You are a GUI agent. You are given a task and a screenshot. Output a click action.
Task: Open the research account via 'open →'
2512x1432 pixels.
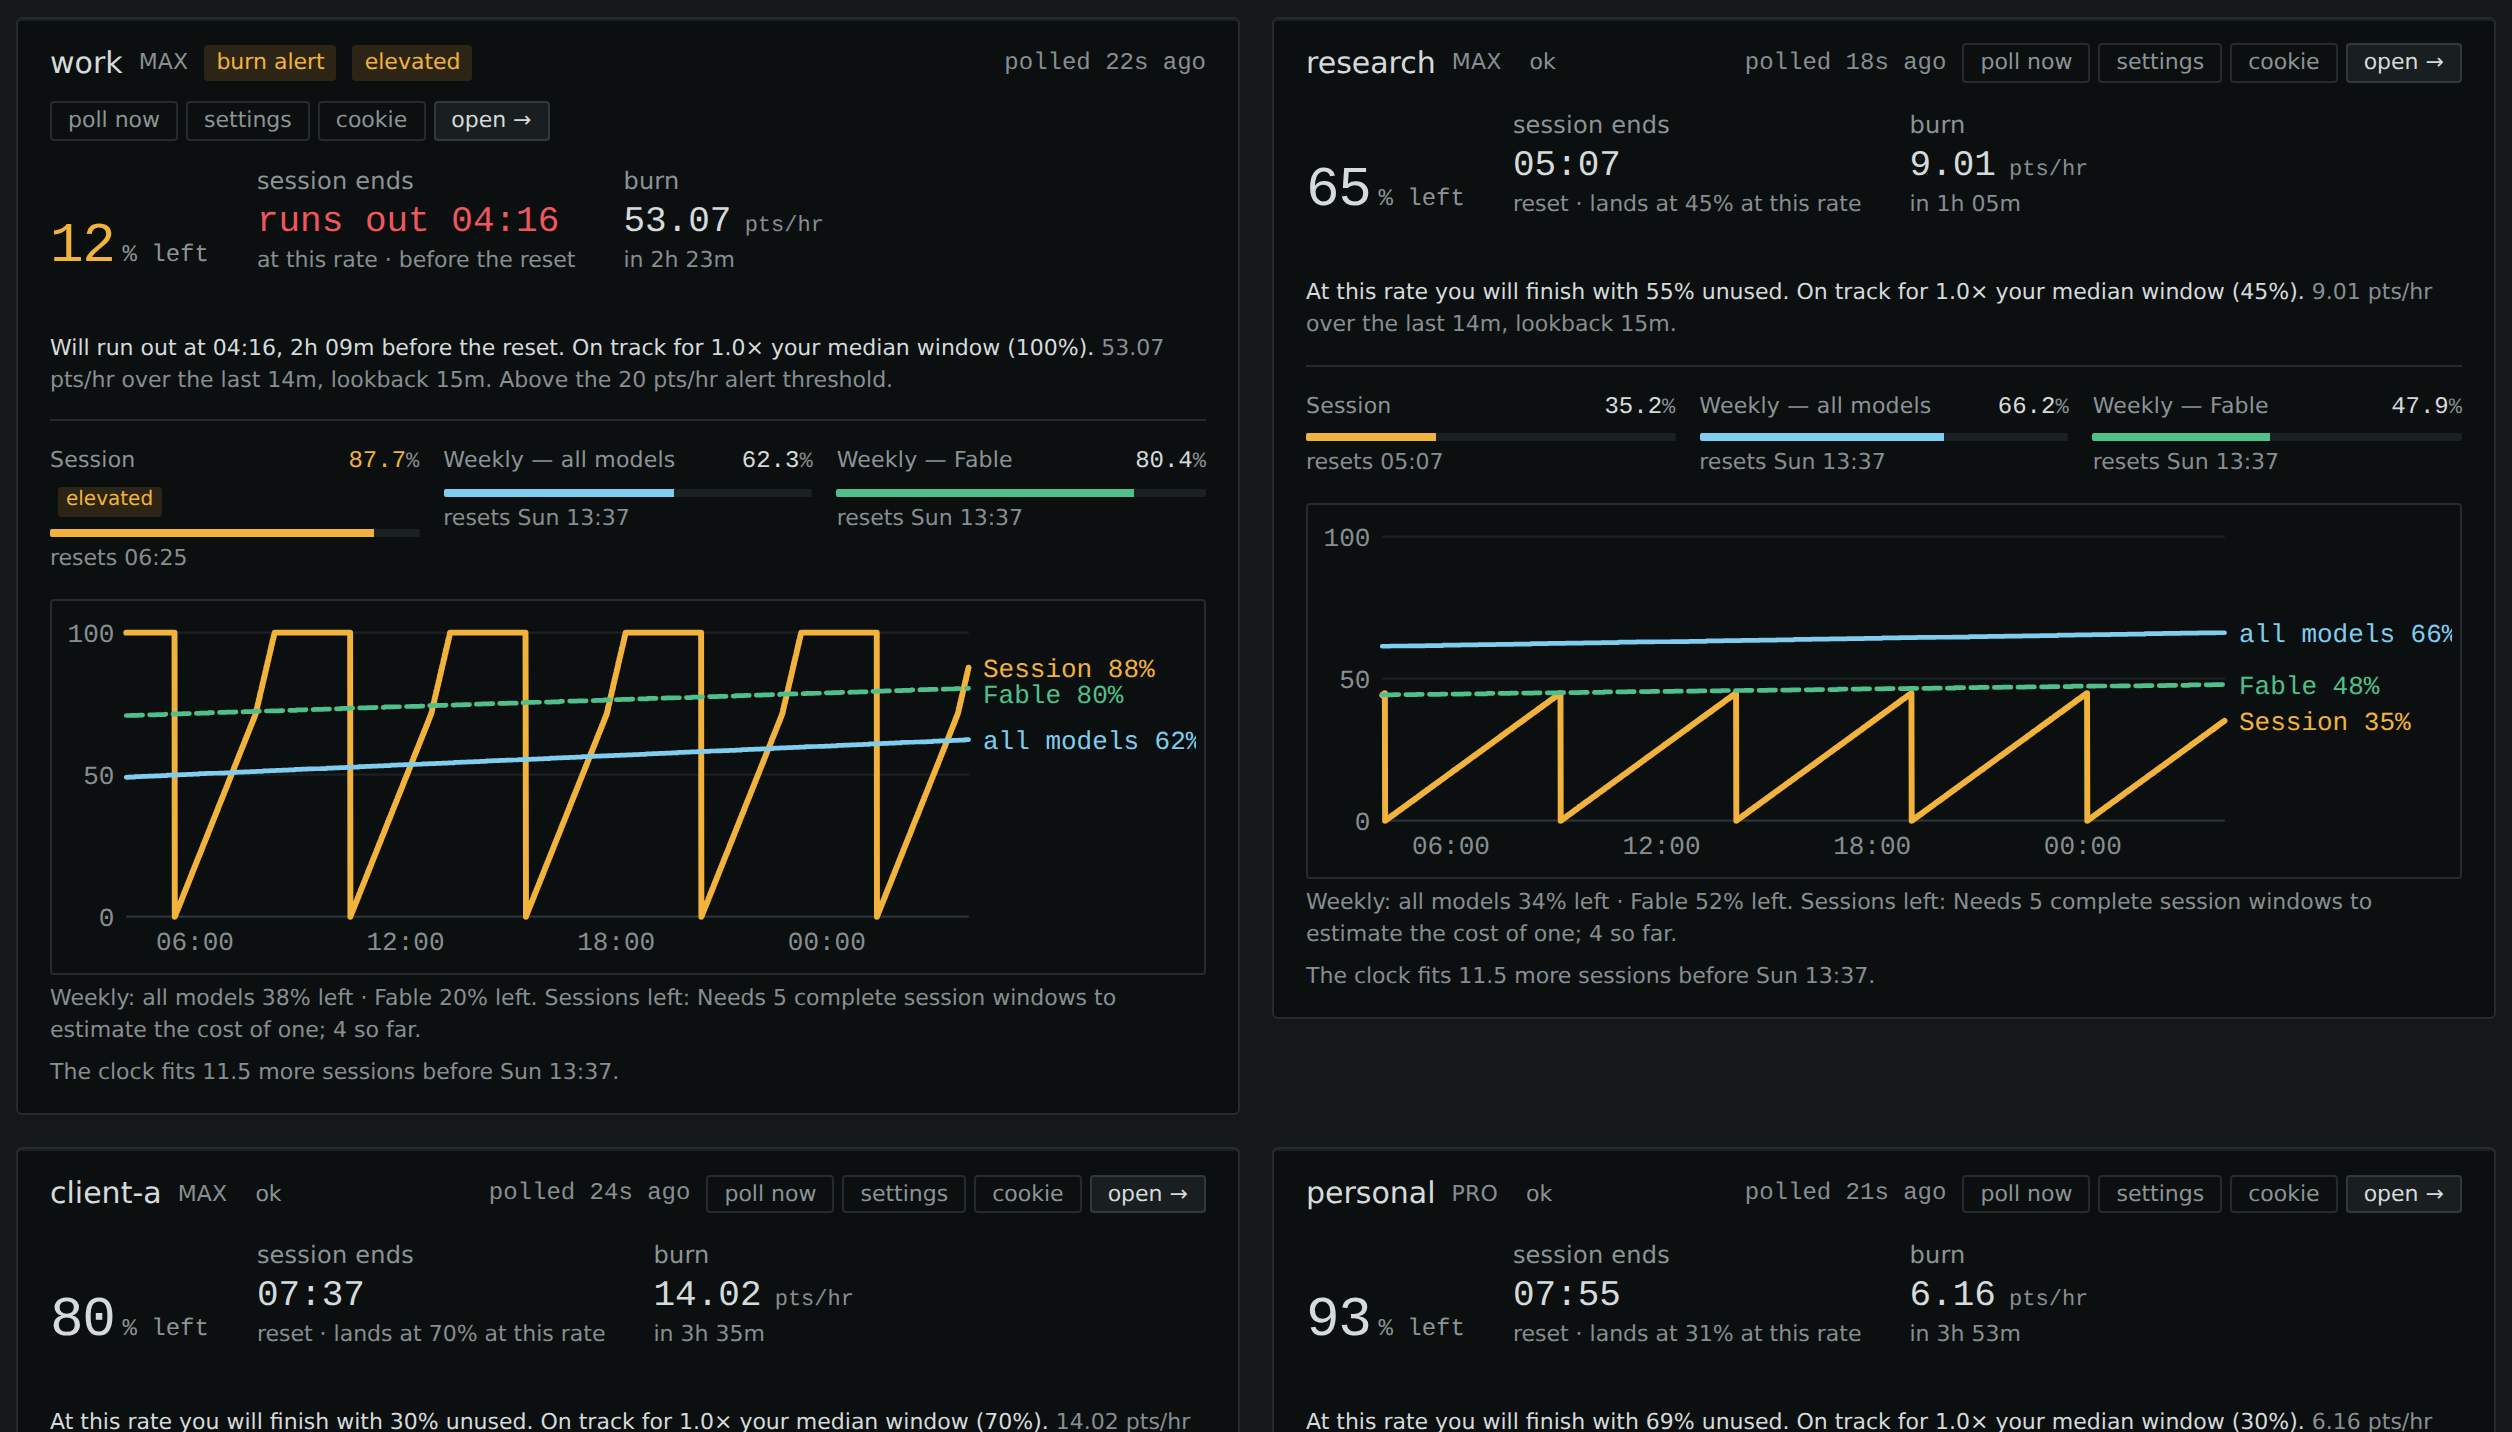tap(2403, 62)
